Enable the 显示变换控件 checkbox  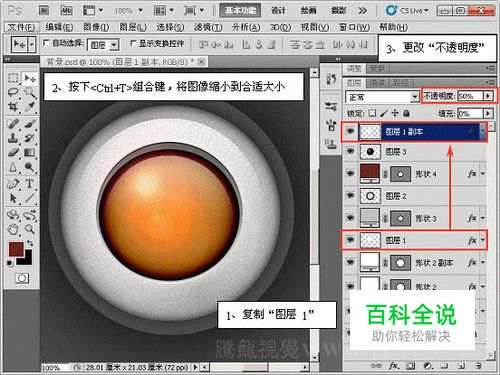coord(133,43)
